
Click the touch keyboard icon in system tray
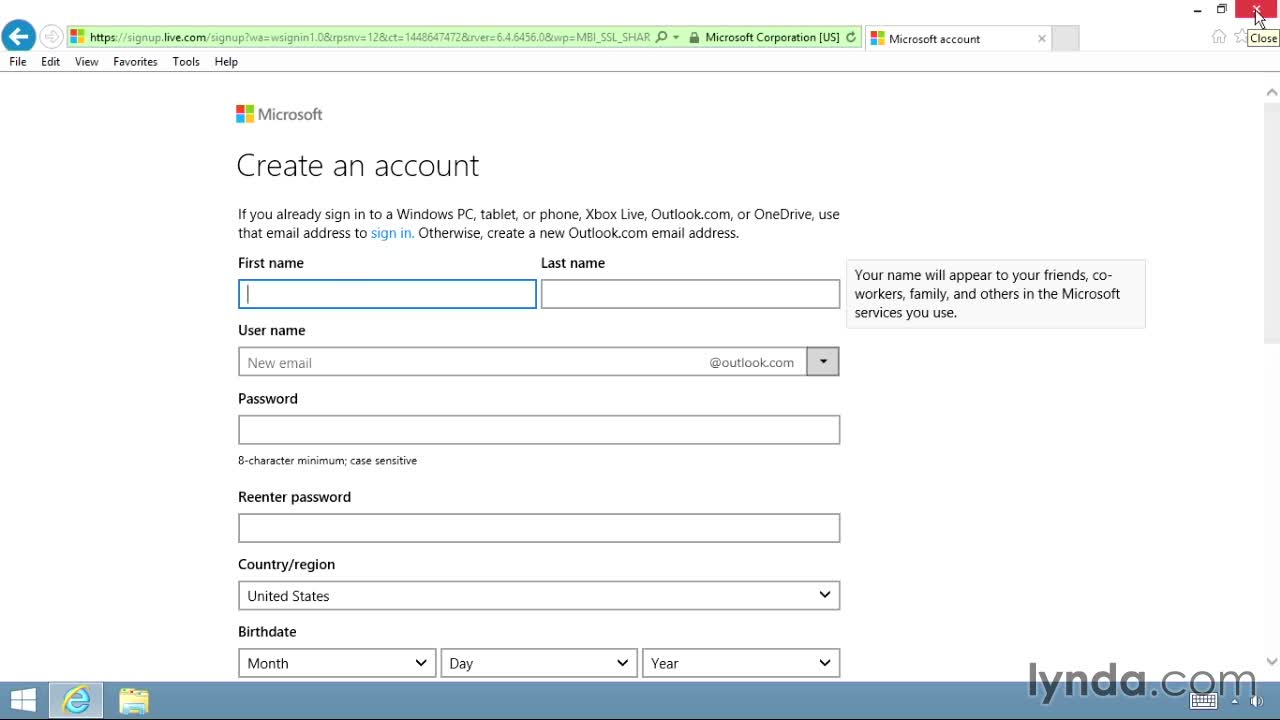pyautogui.click(x=1204, y=701)
